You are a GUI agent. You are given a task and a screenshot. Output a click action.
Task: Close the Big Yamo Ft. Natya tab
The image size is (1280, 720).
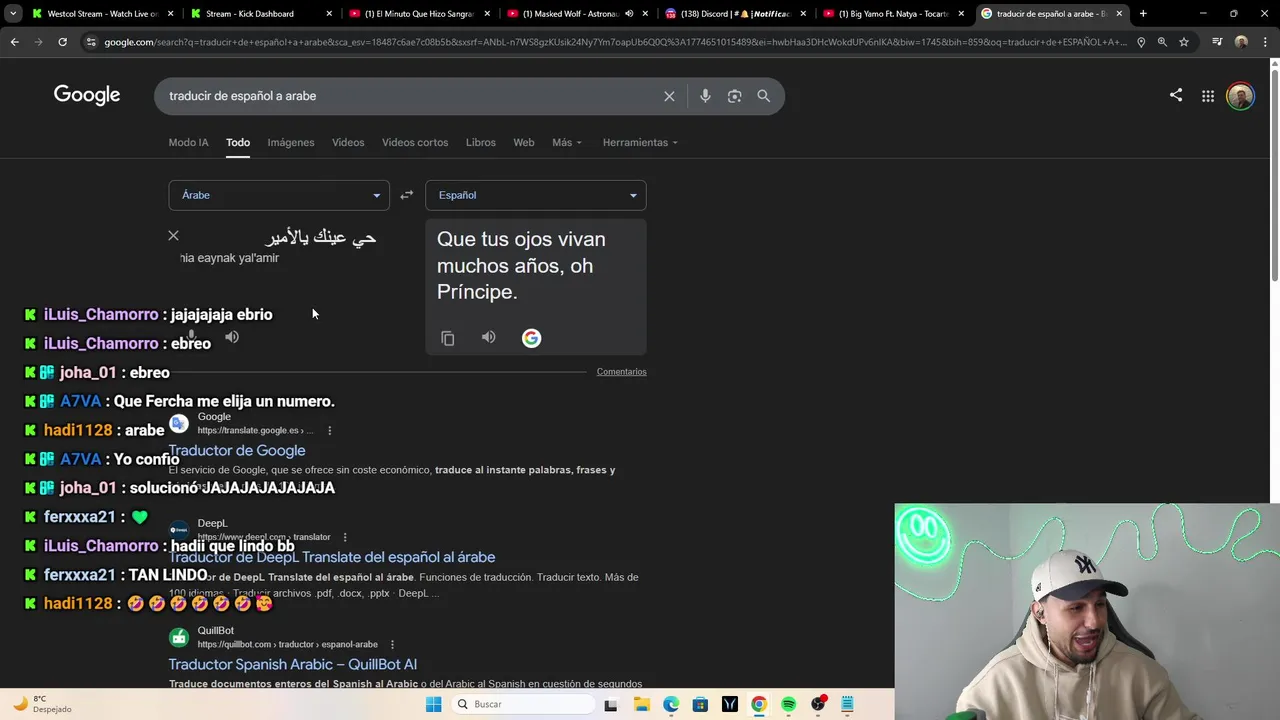(x=961, y=14)
